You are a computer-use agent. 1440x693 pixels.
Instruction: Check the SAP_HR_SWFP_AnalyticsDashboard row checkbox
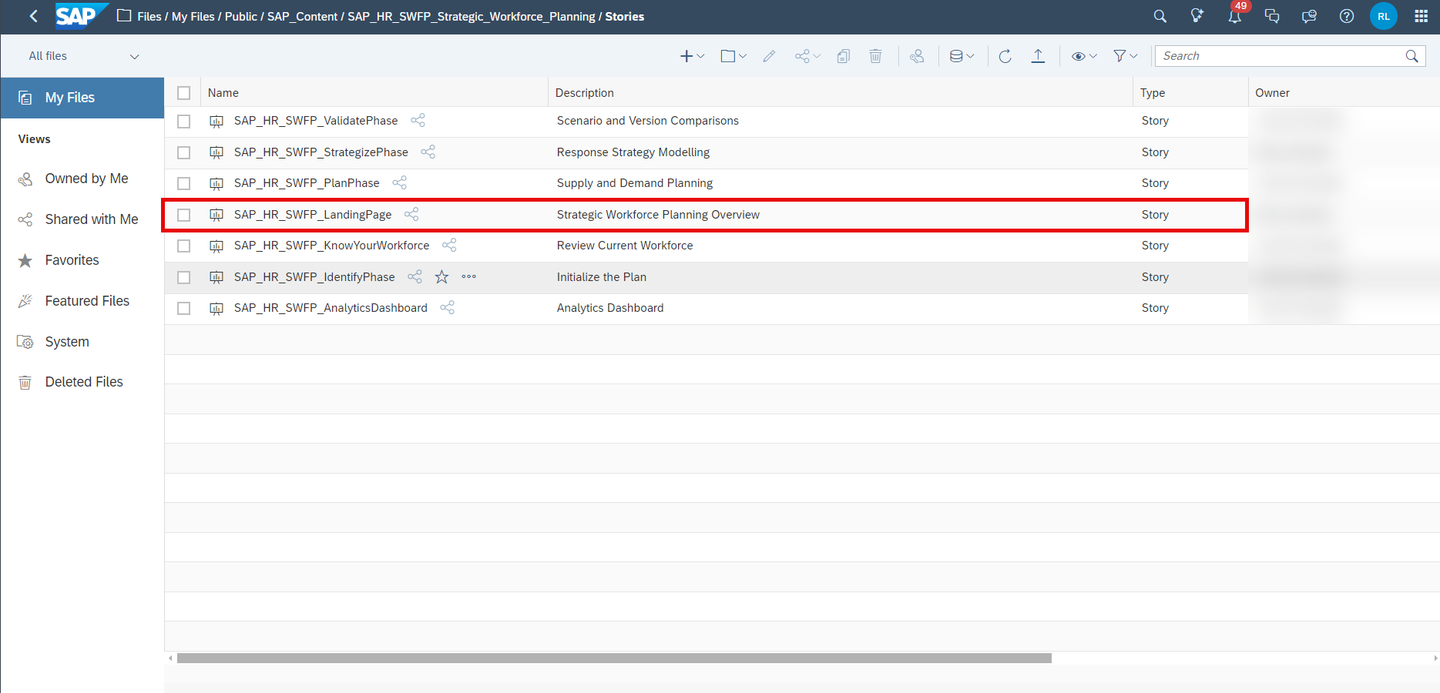(x=184, y=308)
